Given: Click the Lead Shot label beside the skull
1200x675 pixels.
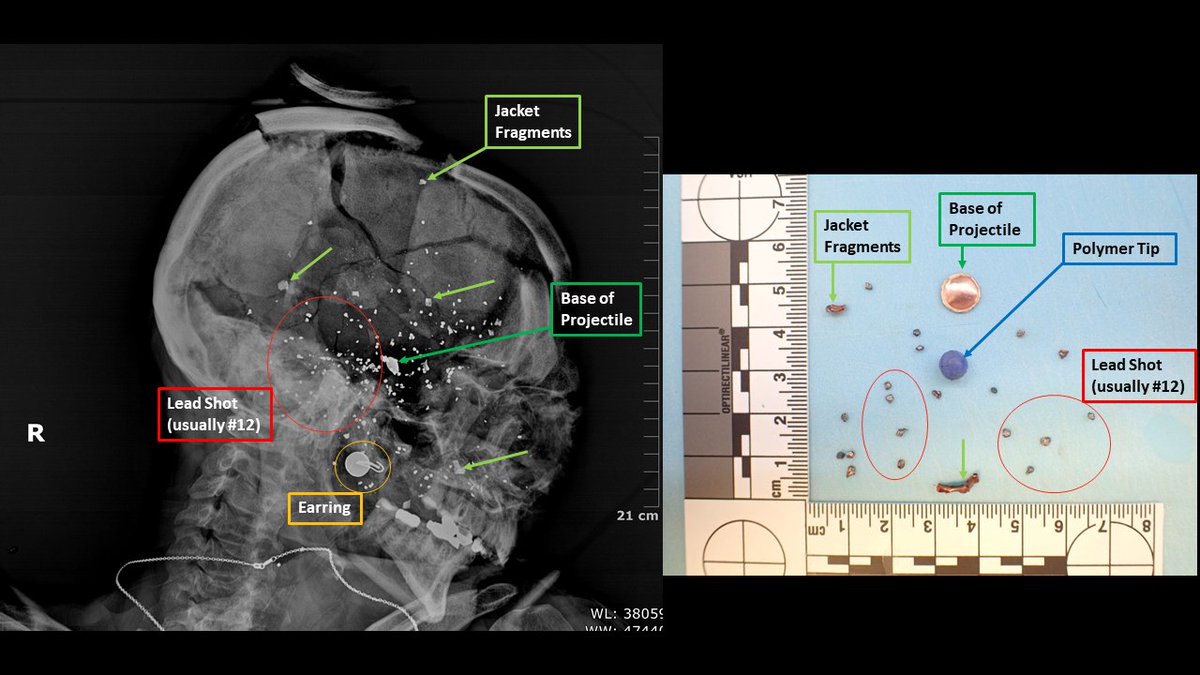Looking at the screenshot, I should coord(214,414).
